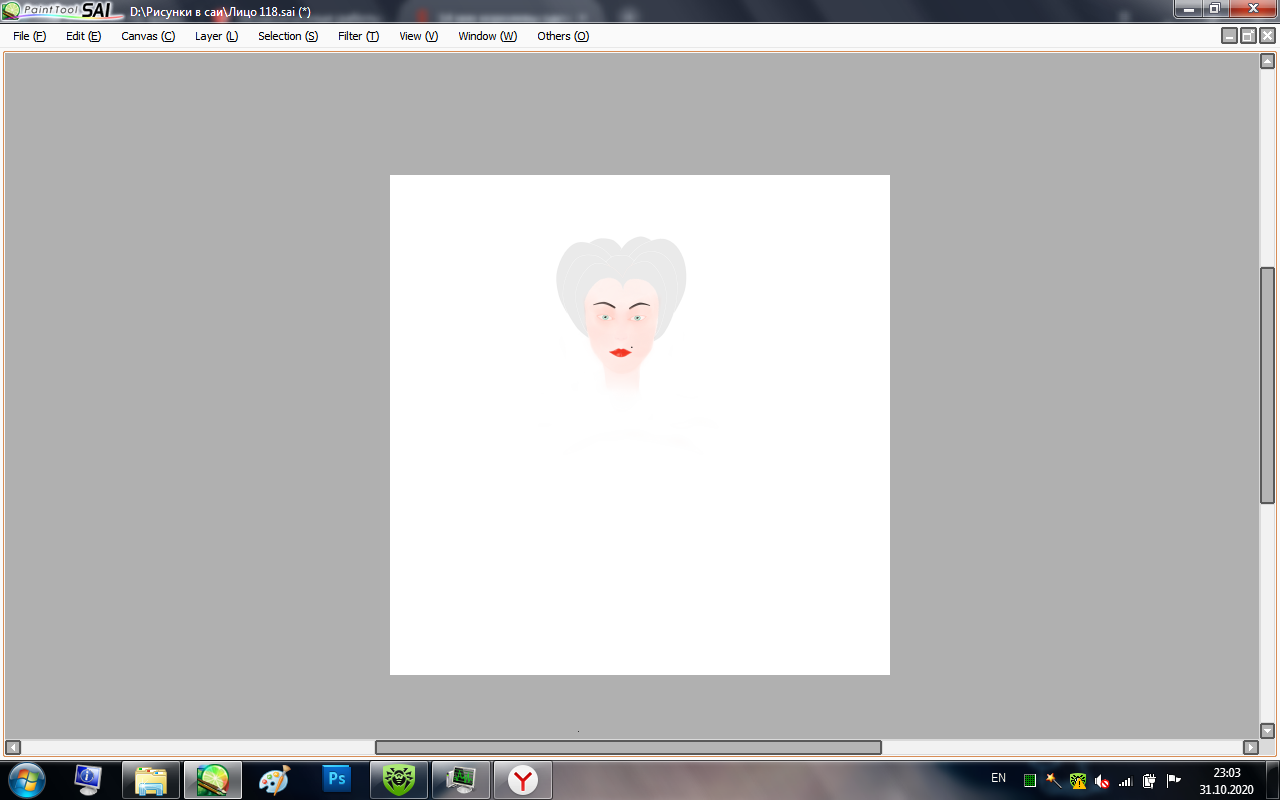Open Photoshop from the taskbar
Viewport: 1282px width, 800px height.
337,779
